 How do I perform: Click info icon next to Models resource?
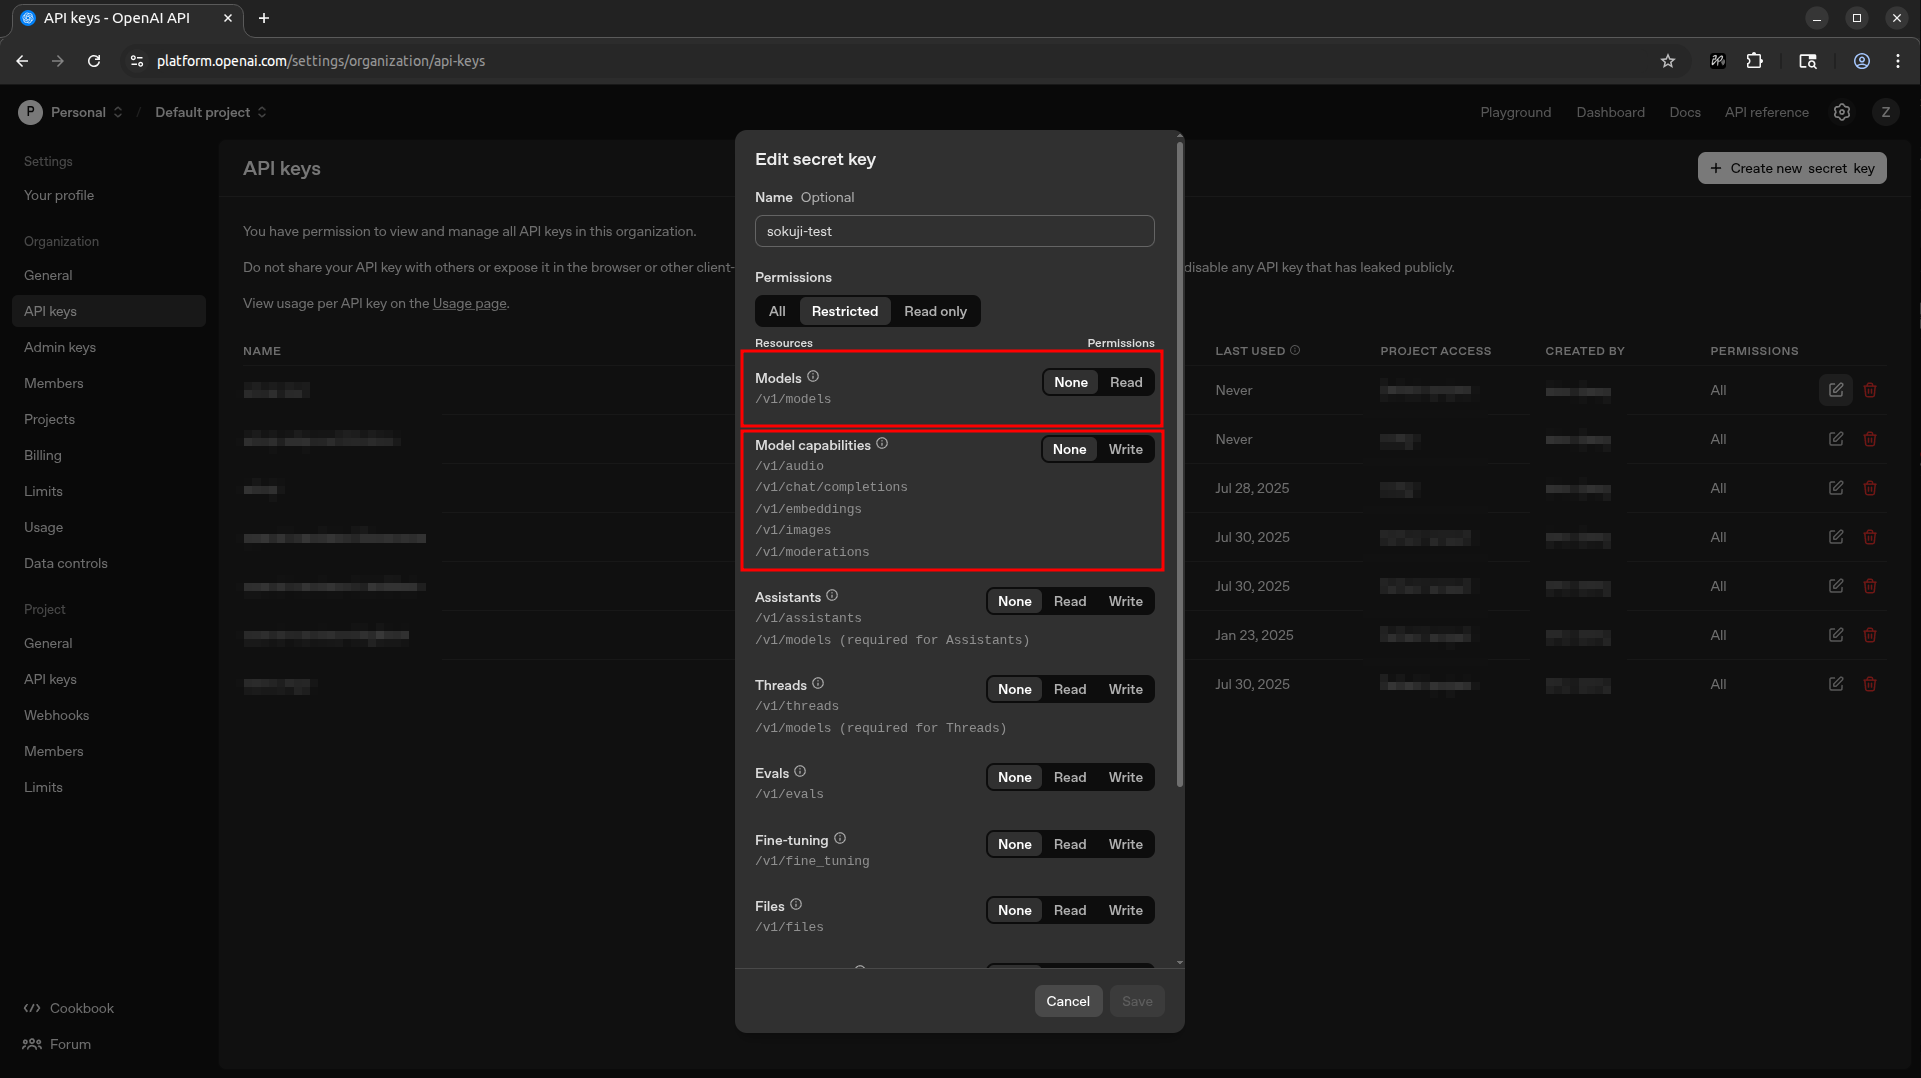pos(813,377)
